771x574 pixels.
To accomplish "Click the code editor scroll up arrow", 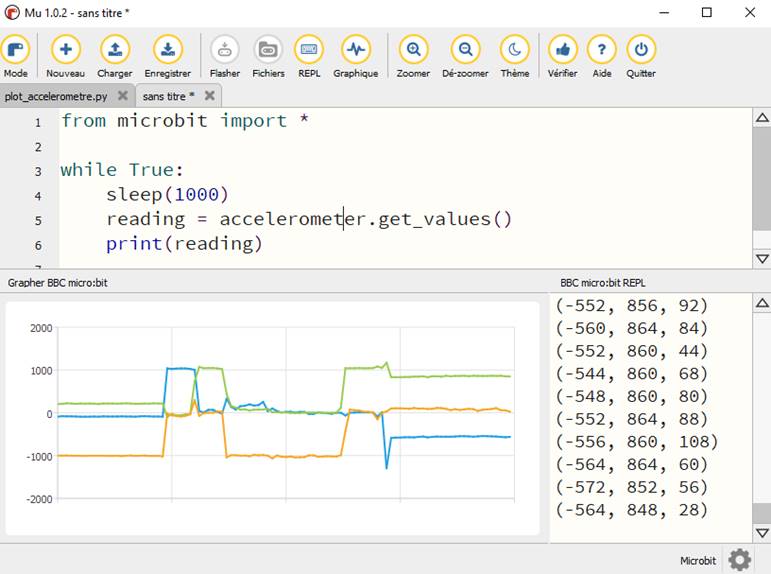I will tap(762, 118).
